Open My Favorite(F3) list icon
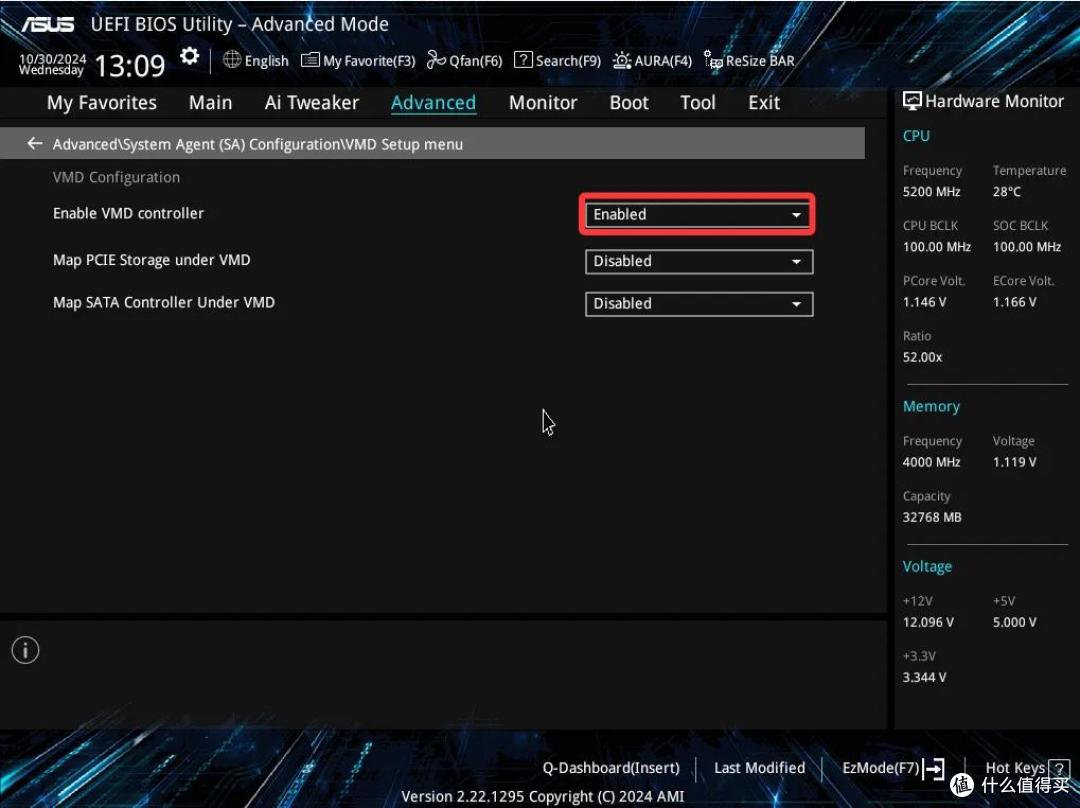This screenshot has width=1080, height=808. (x=310, y=60)
